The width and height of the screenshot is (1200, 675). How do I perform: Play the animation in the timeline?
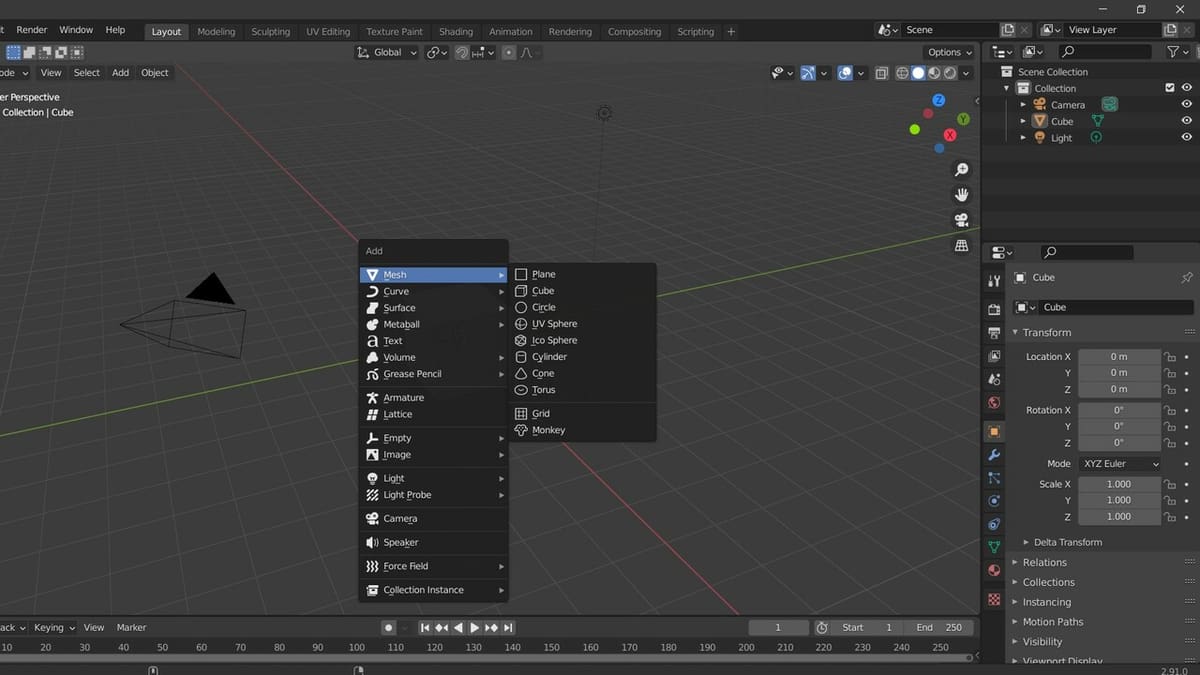tap(475, 628)
